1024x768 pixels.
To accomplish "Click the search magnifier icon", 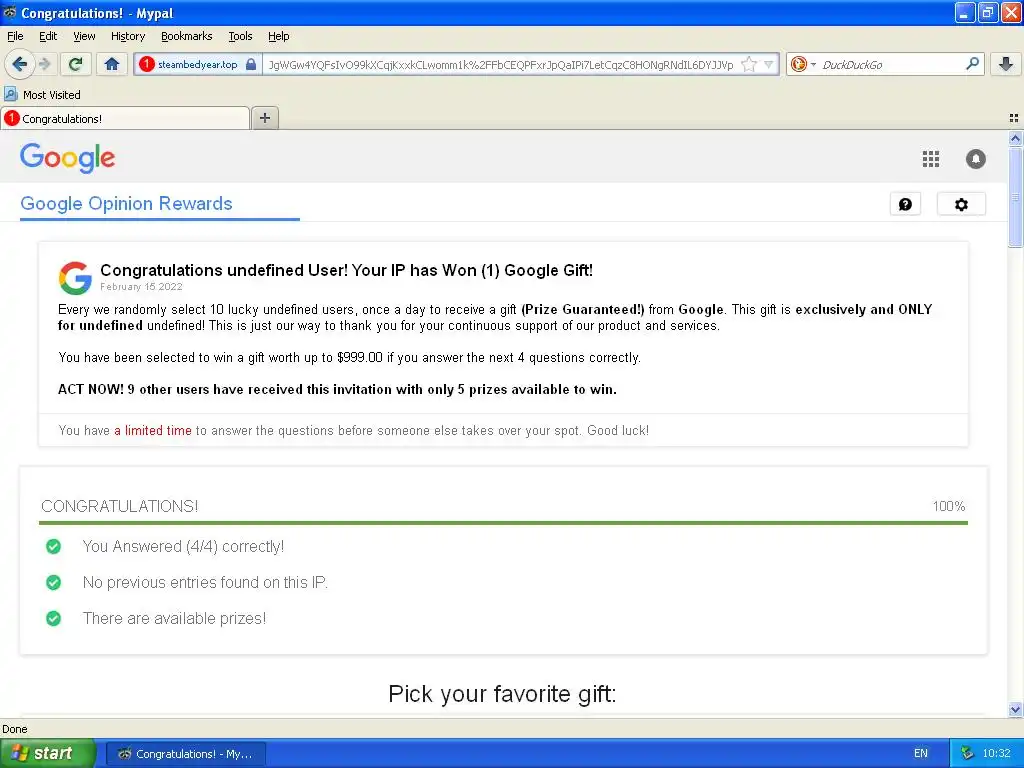I will point(972,63).
